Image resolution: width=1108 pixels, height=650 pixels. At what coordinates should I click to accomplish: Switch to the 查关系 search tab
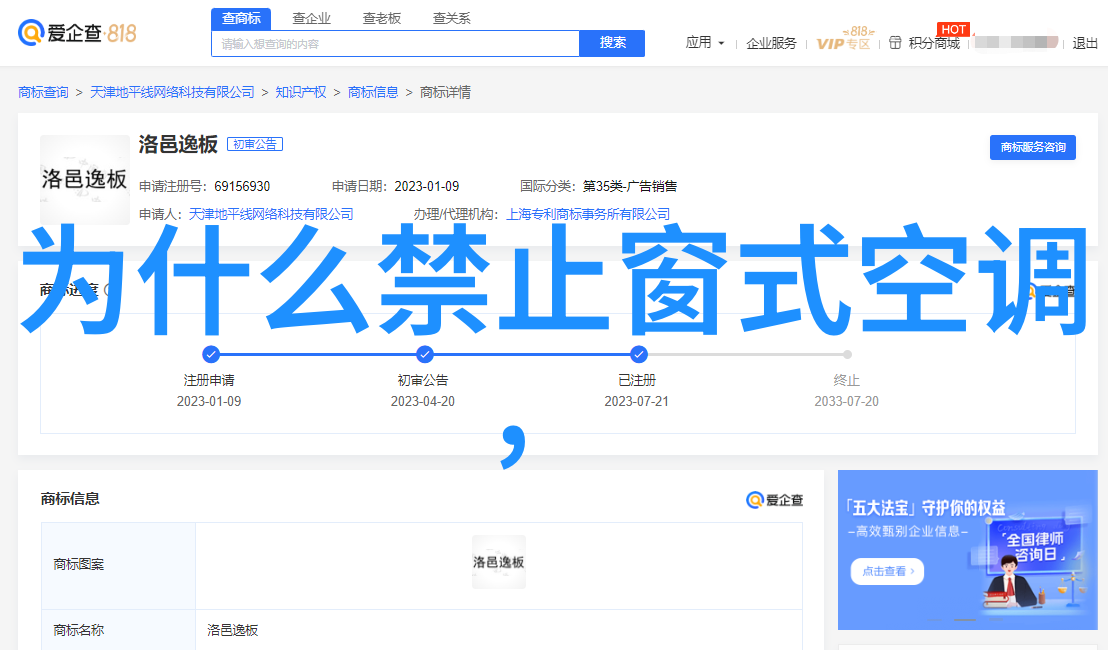tap(452, 18)
